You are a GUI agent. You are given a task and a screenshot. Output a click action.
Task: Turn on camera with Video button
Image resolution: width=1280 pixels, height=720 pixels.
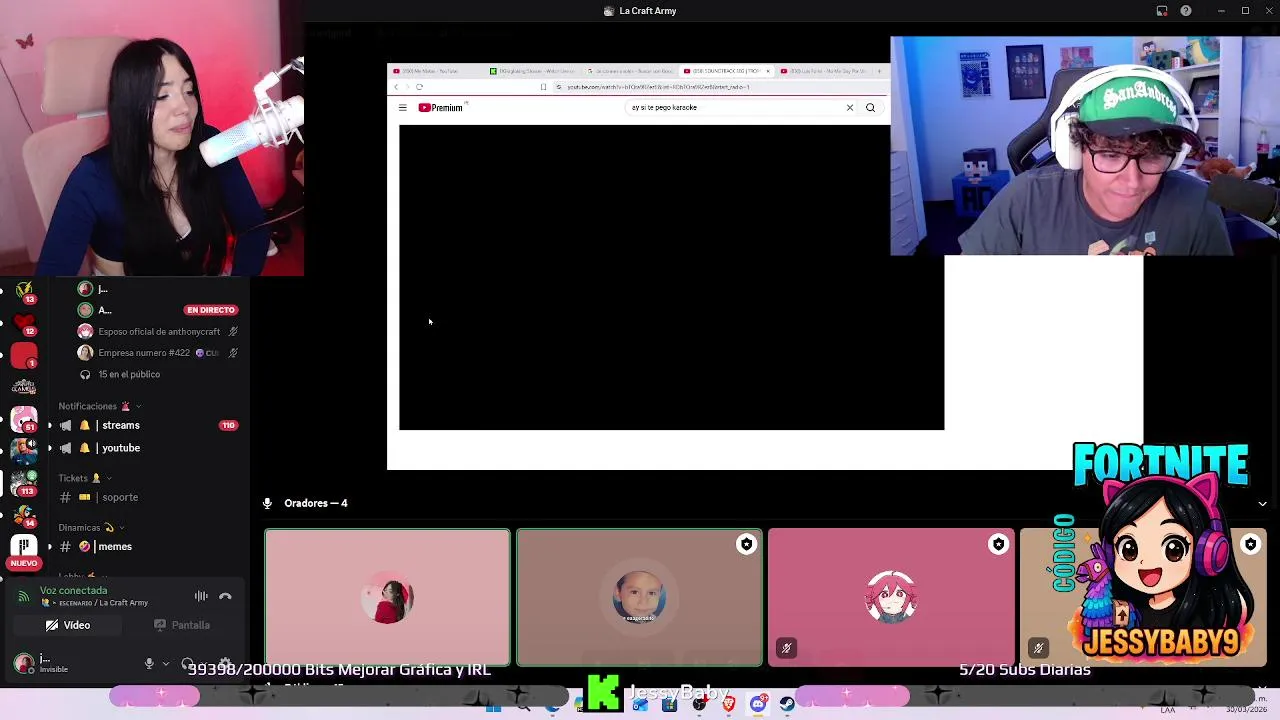(68, 625)
